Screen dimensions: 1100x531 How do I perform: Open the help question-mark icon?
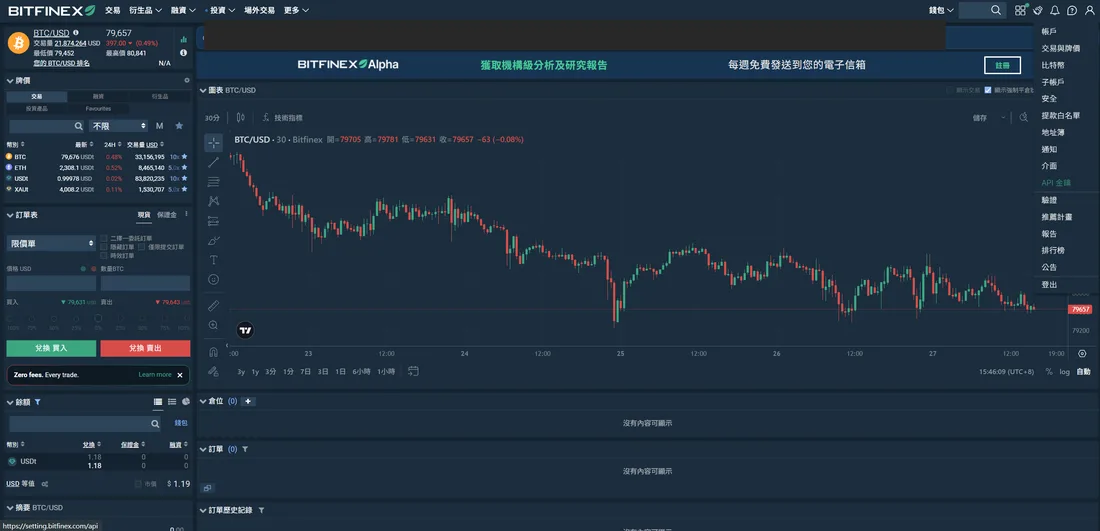pyautogui.click(x=1072, y=11)
